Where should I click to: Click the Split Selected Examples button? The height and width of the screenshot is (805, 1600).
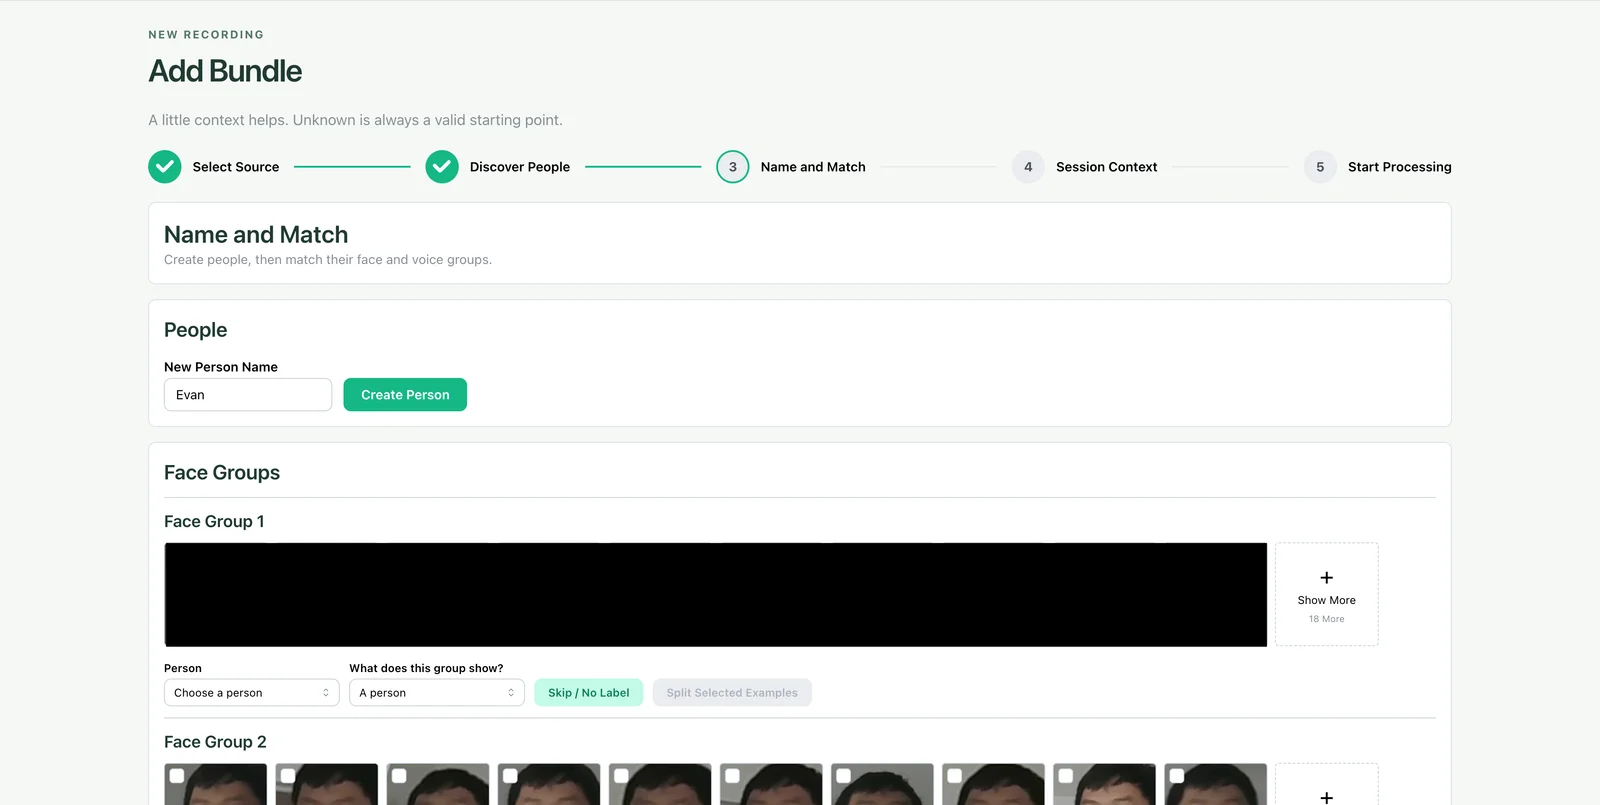(x=732, y=693)
